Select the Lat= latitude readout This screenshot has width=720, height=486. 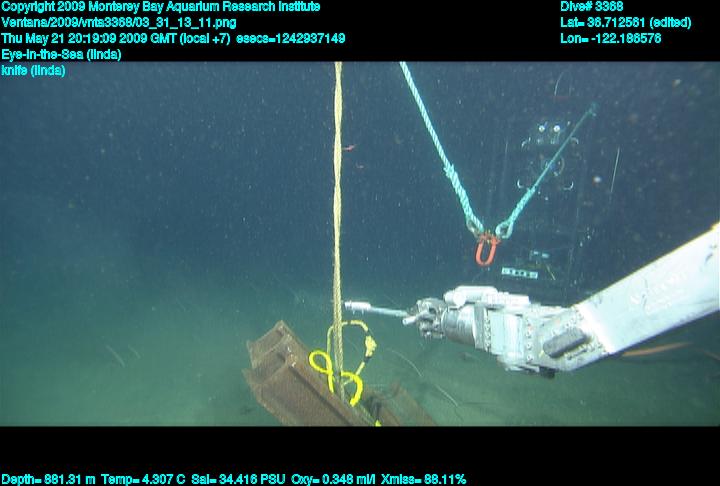(x=624, y=22)
